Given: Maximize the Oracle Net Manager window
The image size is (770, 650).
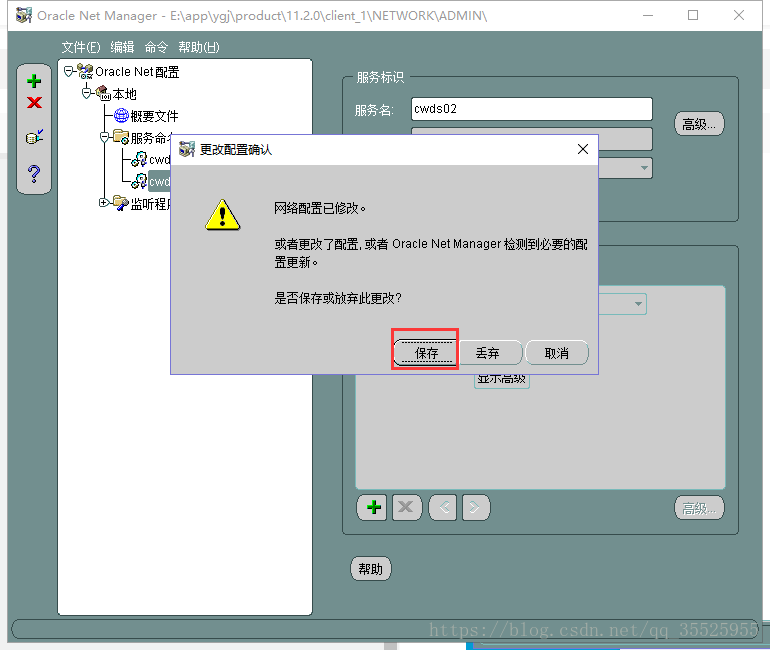Looking at the screenshot, I should 693,15.
